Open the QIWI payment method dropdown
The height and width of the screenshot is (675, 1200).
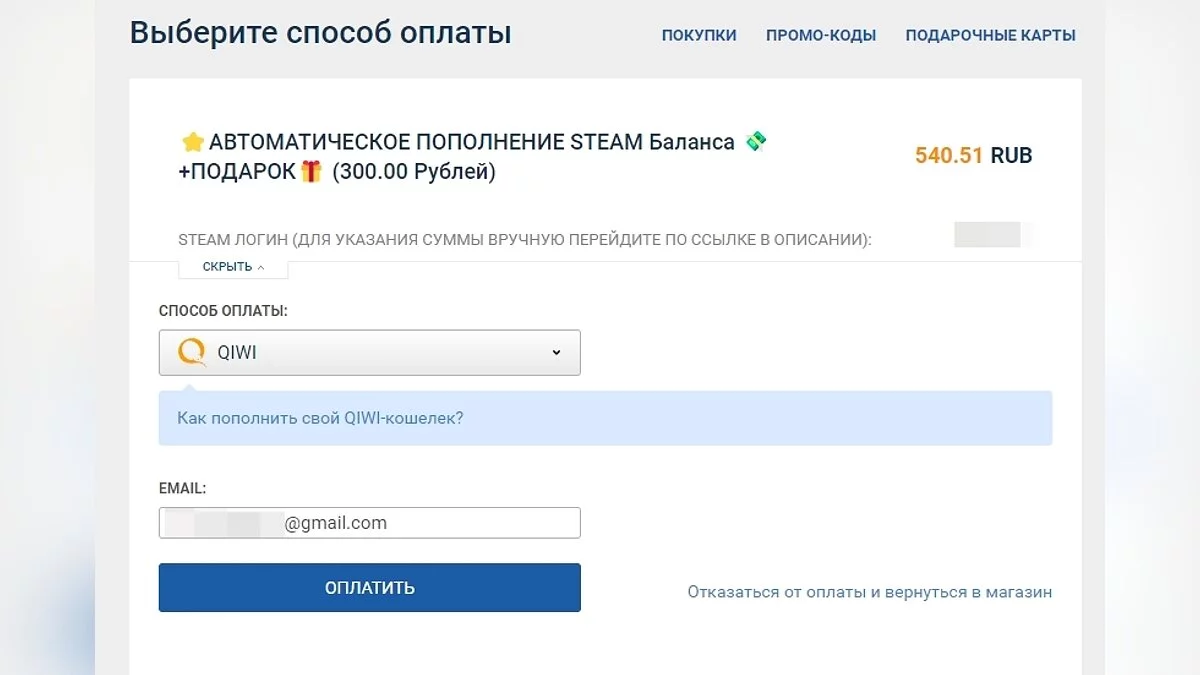[369, 352]
